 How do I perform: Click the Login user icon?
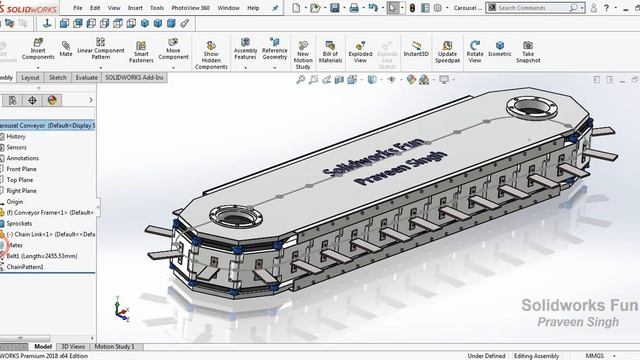point(593,8)
